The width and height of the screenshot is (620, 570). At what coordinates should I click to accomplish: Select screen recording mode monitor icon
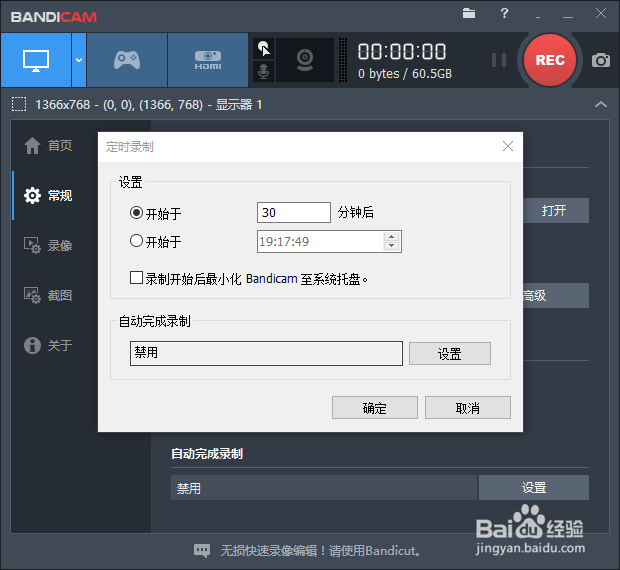pos(36,60)
